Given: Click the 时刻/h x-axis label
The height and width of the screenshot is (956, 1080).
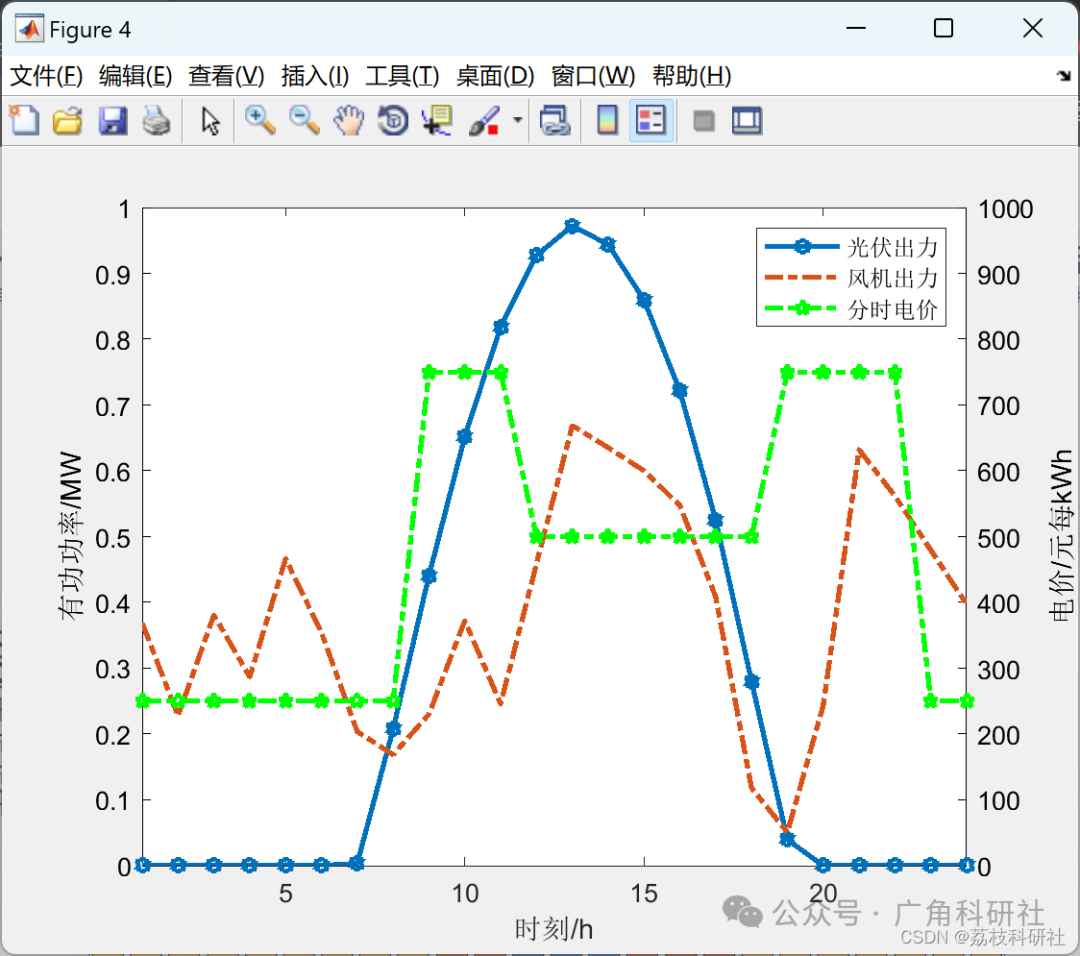Looking at the screenshot, I should (x=554, y=930).
